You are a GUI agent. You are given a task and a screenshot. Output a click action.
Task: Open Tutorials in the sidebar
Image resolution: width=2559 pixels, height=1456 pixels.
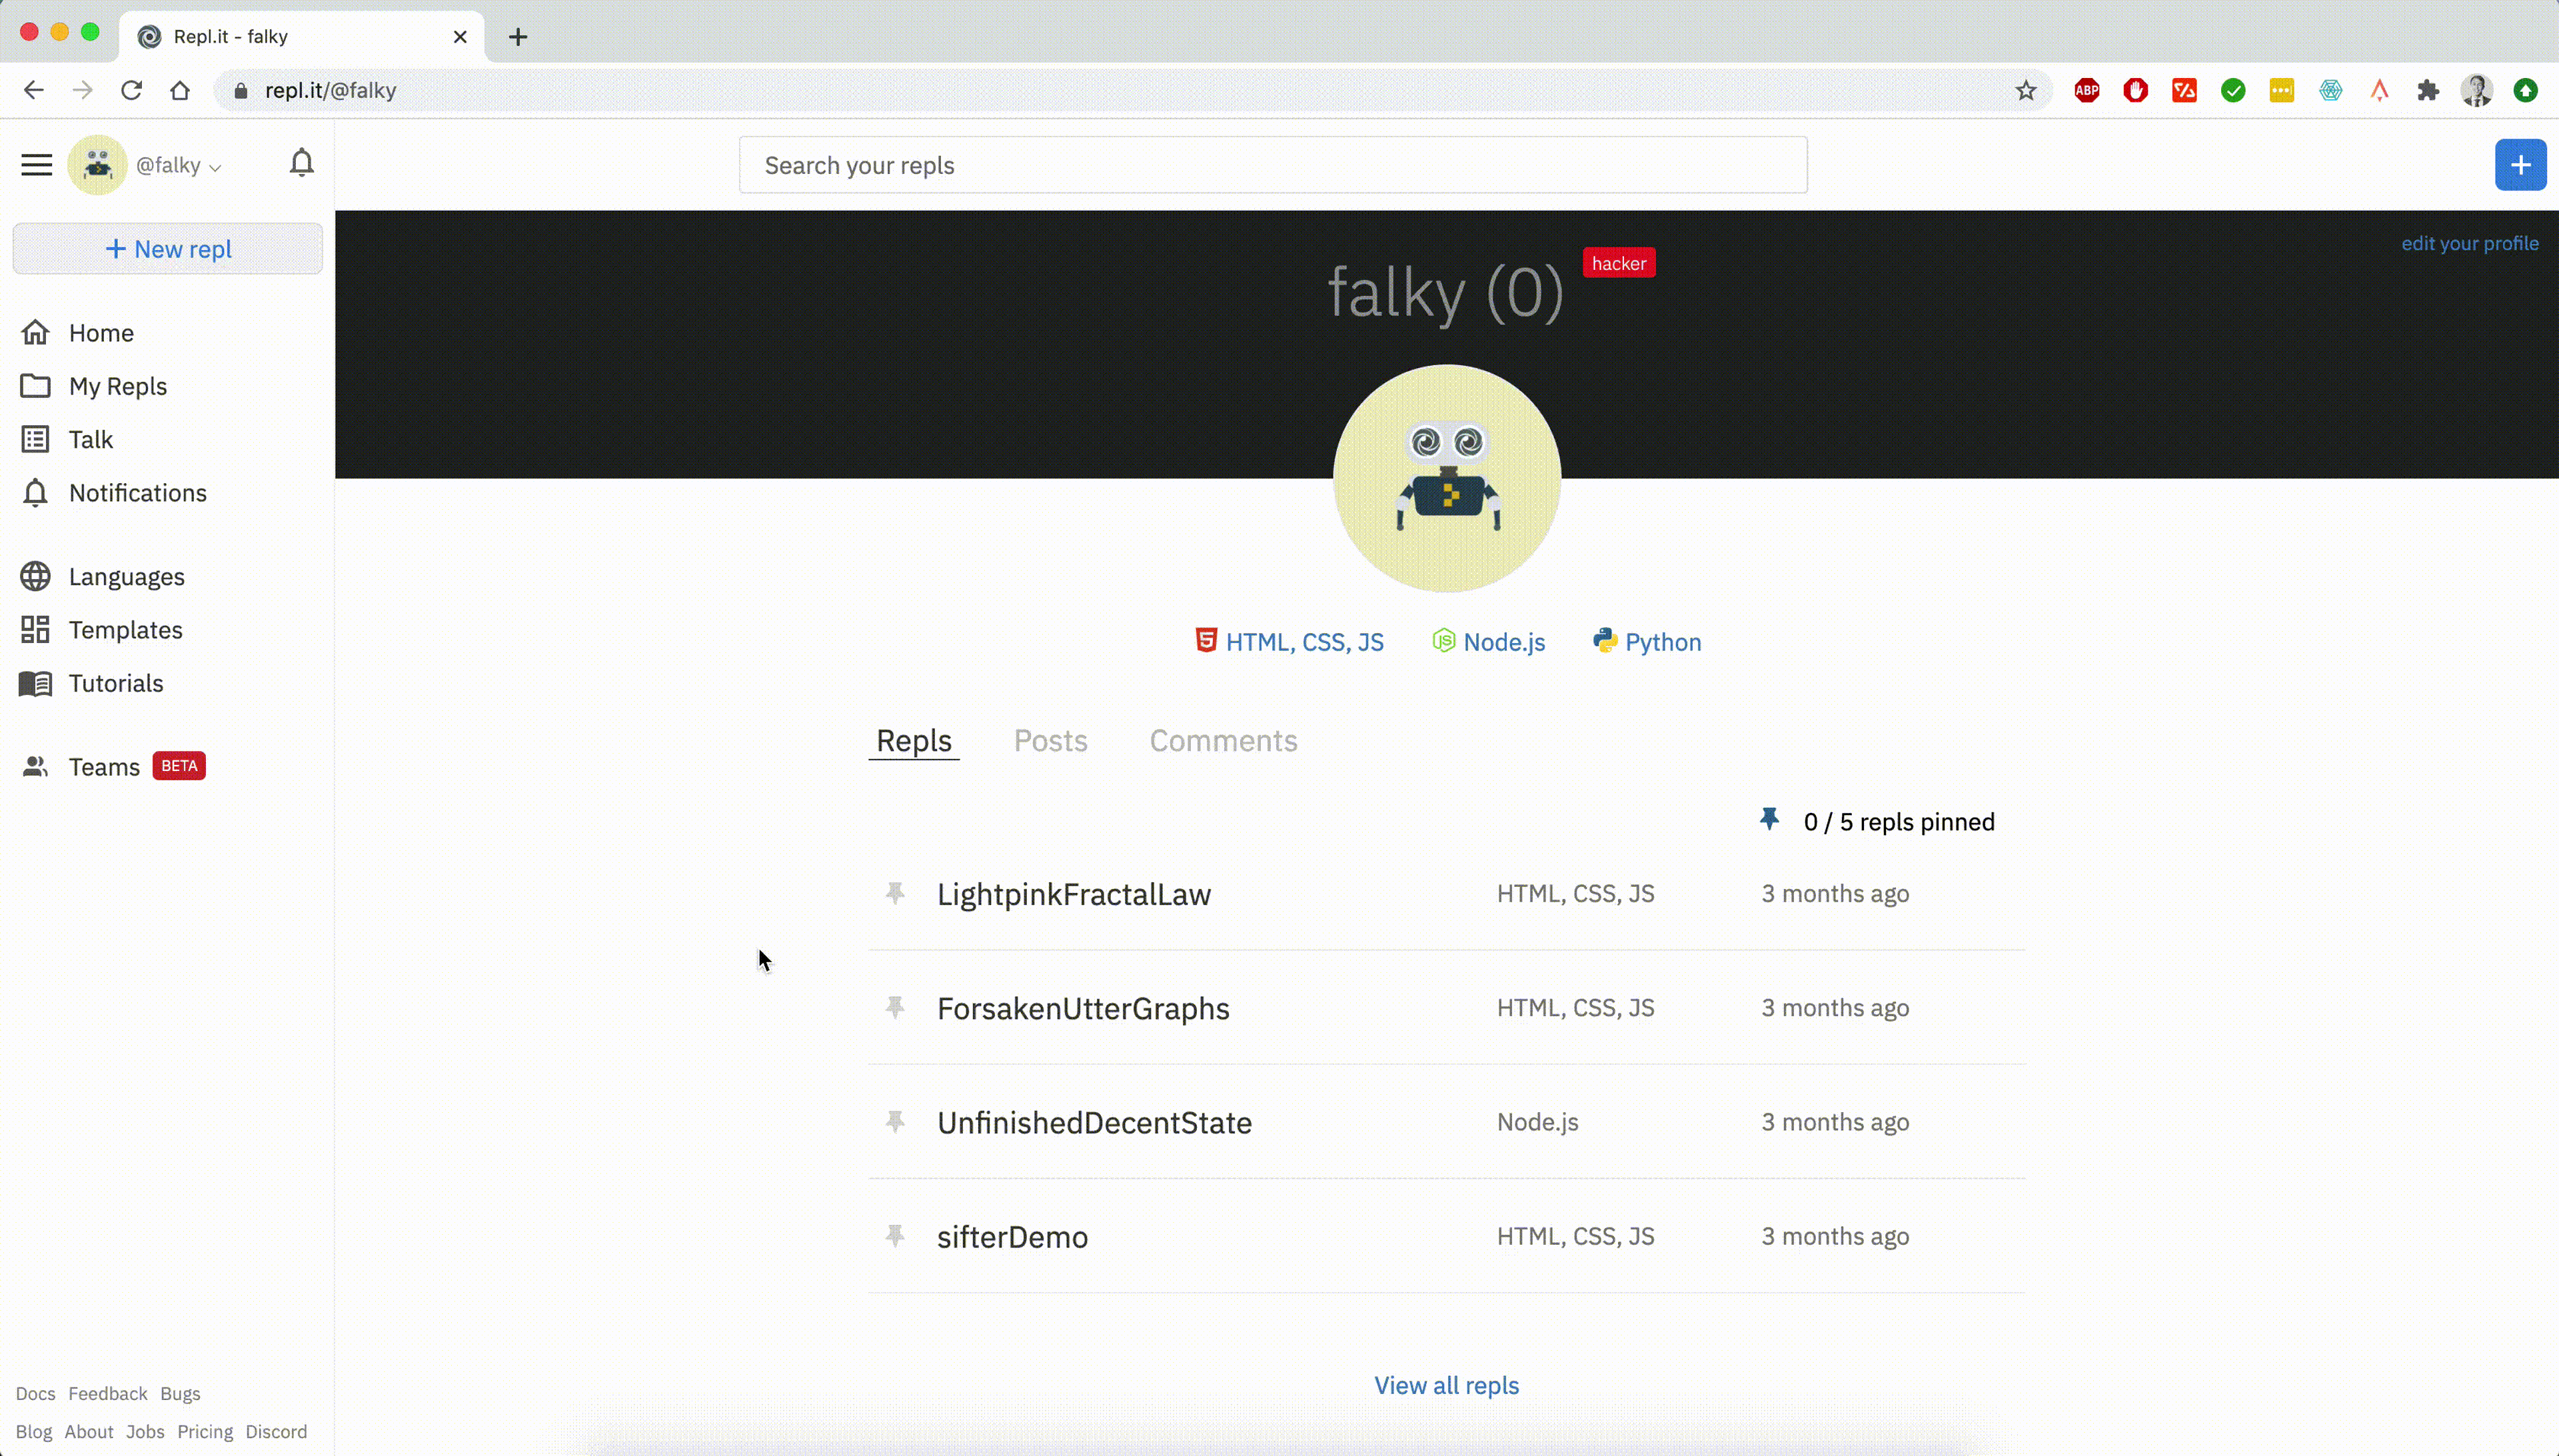115,684
